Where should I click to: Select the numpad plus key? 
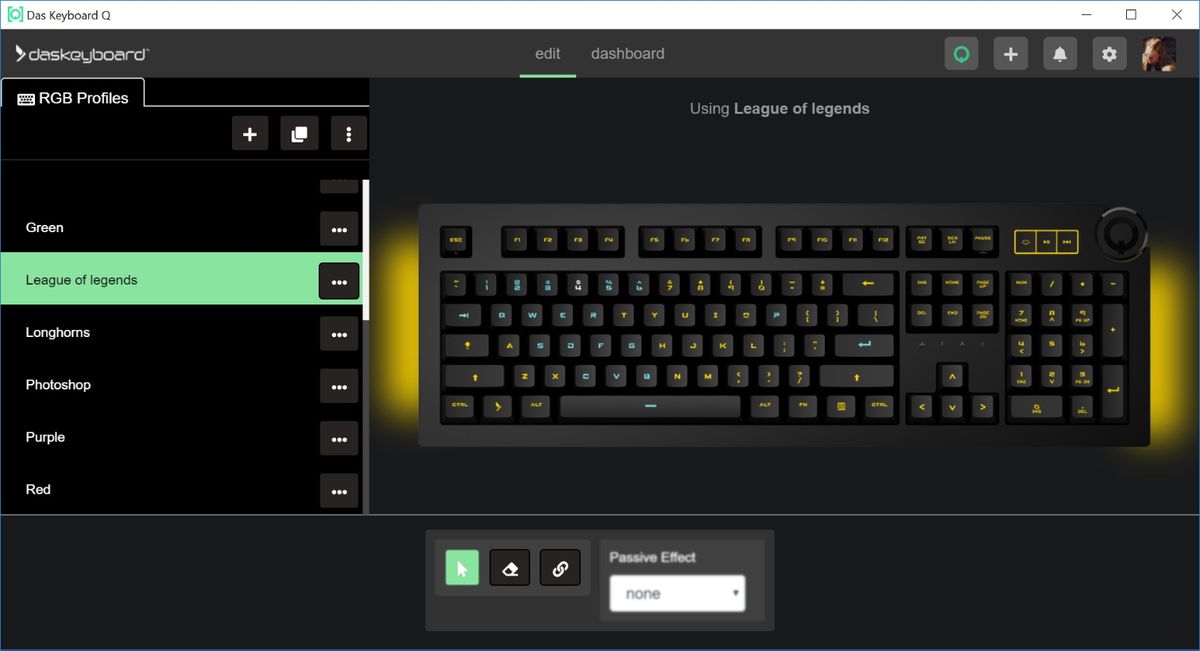click(1112, 329)
